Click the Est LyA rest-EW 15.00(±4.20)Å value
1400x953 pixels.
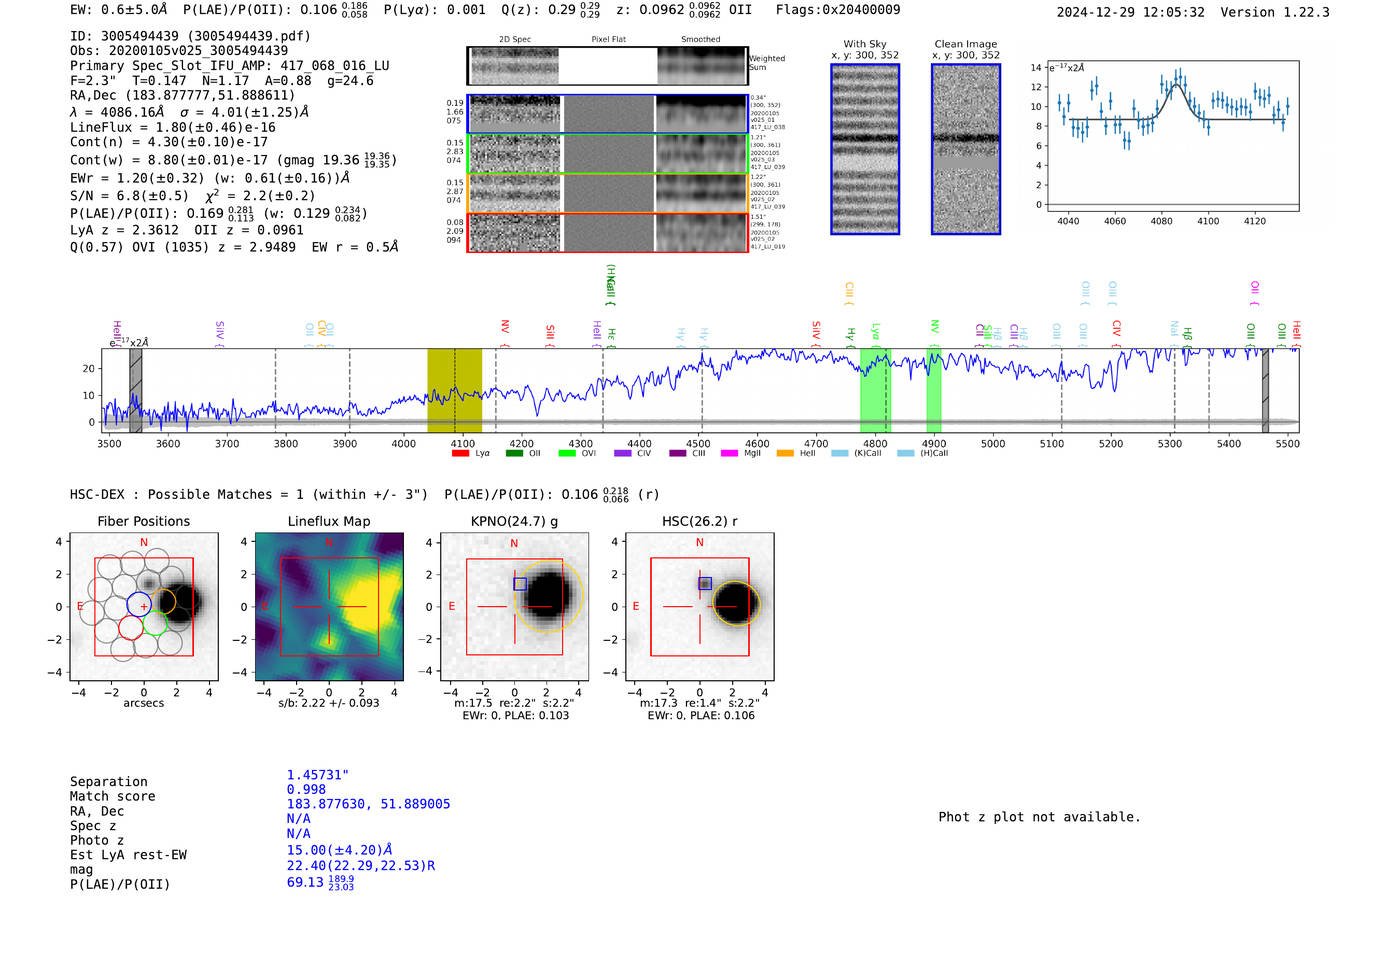(339, 850)
